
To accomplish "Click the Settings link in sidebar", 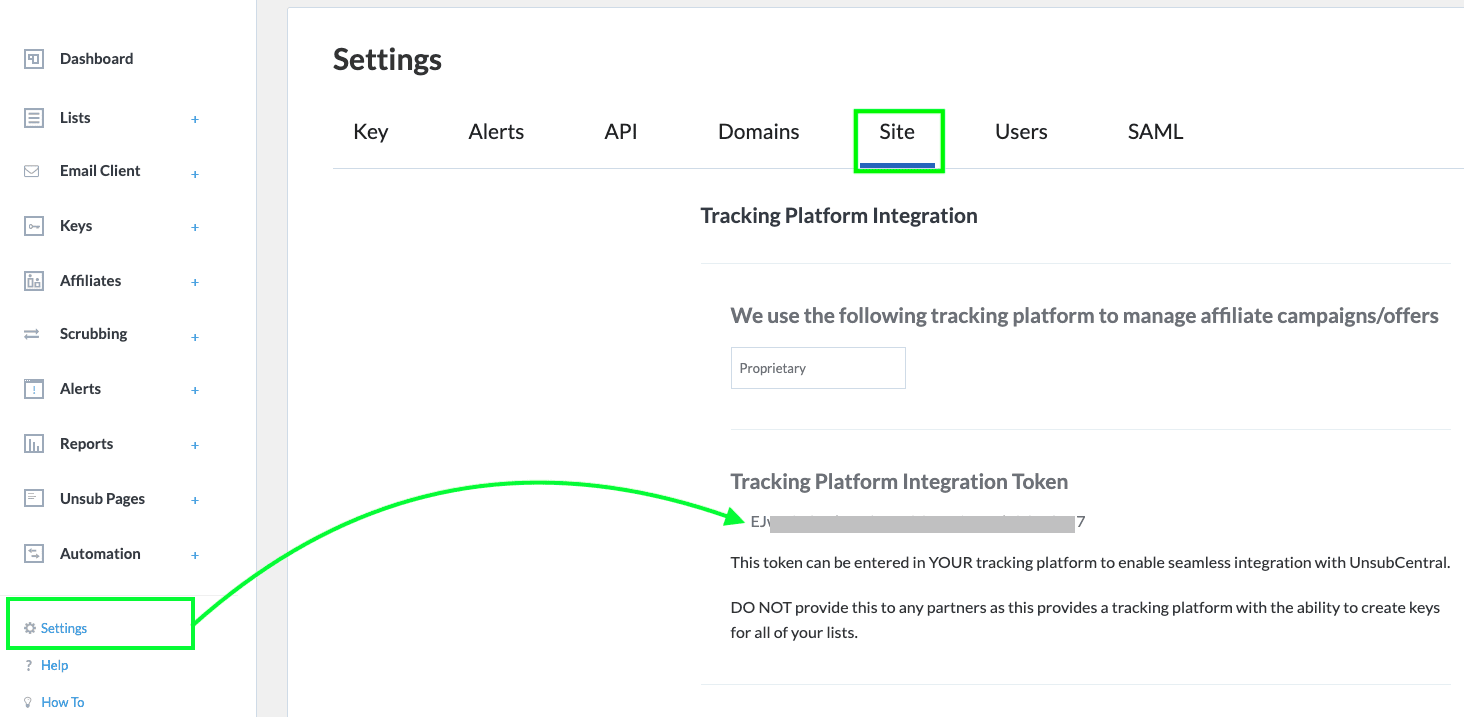I will pos(64,628).
